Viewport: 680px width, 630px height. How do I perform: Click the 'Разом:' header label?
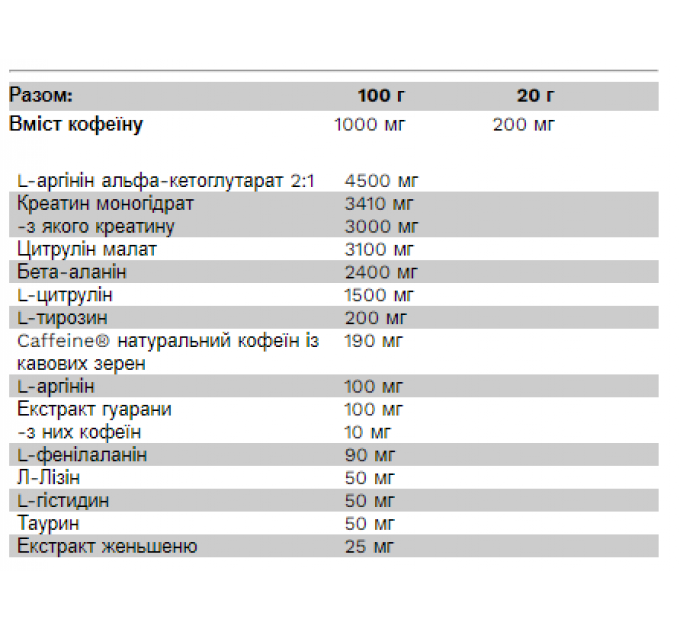[x=41, y=95]
